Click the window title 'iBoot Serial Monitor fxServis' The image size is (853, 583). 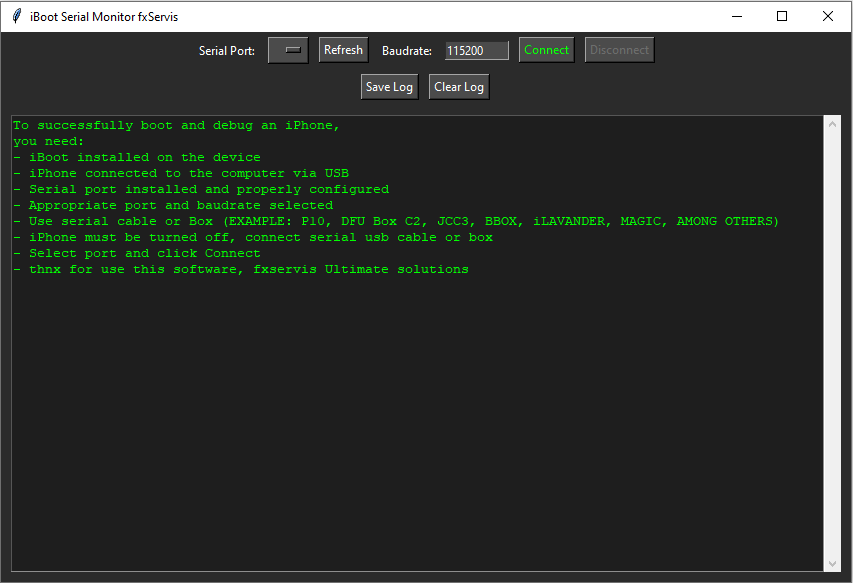[x=104, y=17]
